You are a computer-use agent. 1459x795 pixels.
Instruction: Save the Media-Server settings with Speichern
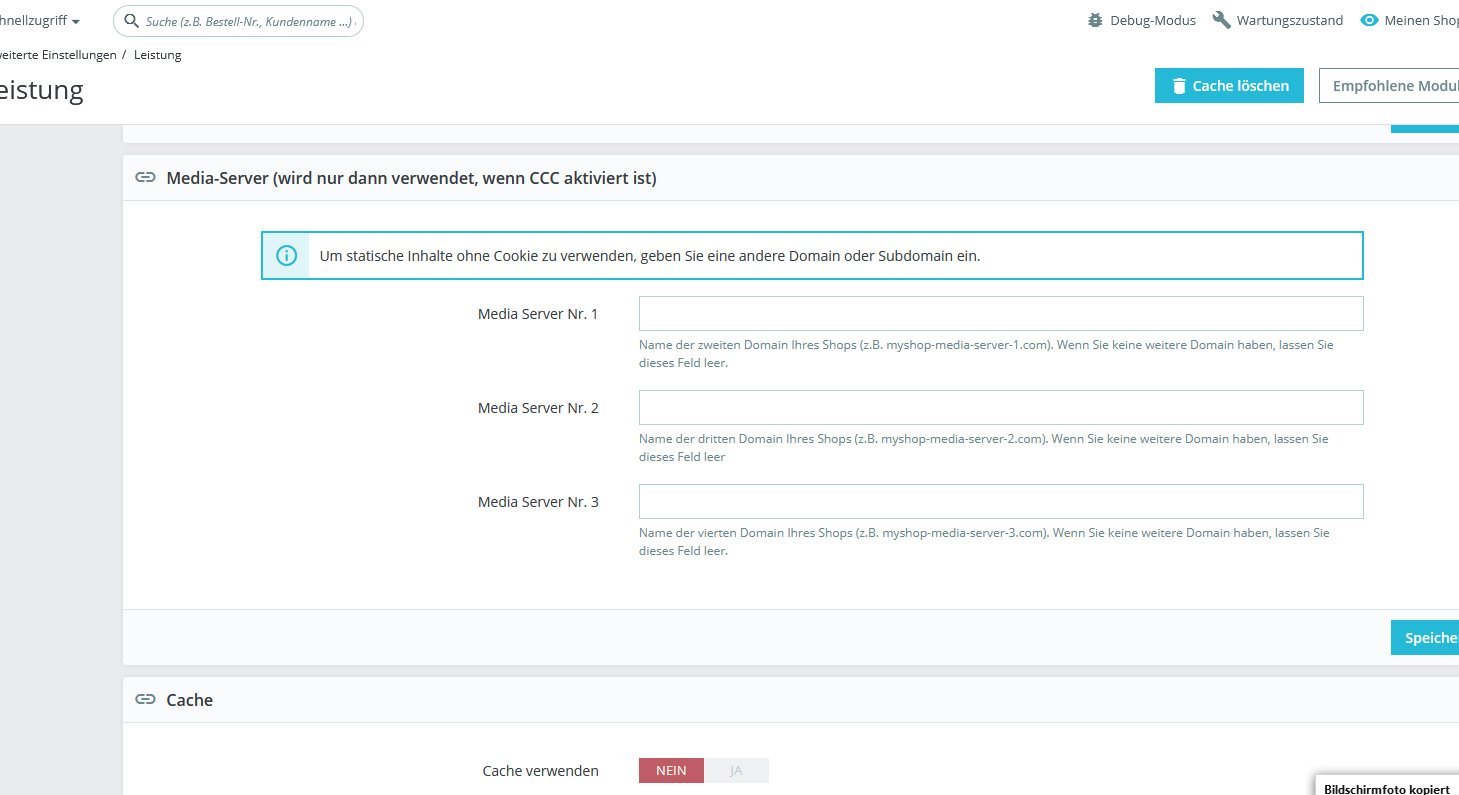(1425, 638)
